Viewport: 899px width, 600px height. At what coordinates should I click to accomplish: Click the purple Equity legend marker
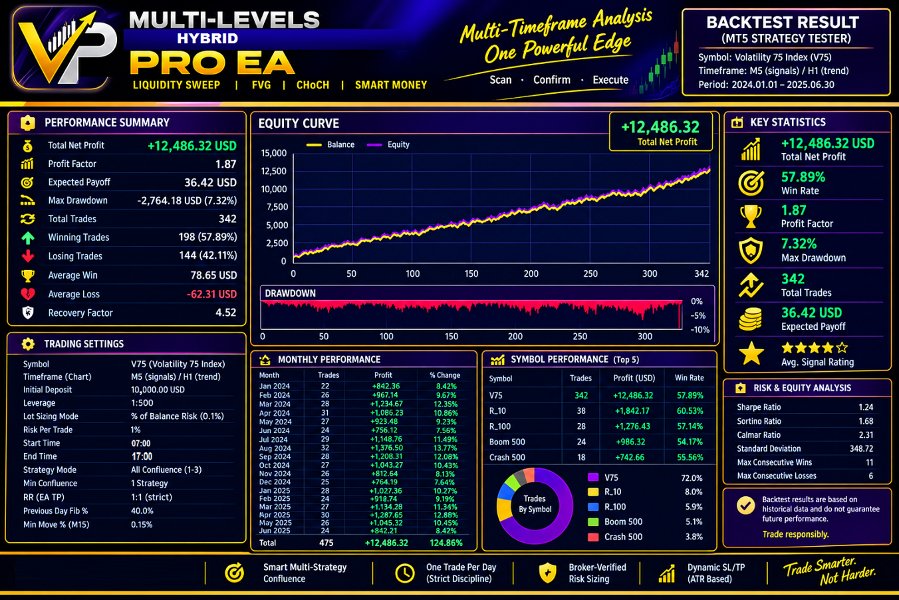coord(374,145)
